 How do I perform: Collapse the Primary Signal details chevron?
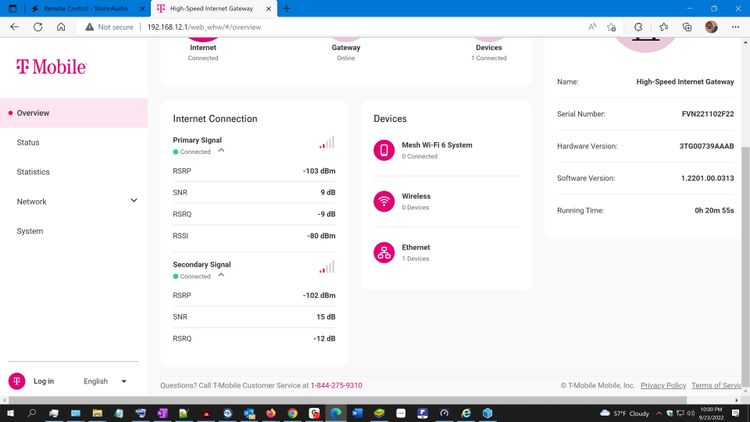[x=221, y=150]
